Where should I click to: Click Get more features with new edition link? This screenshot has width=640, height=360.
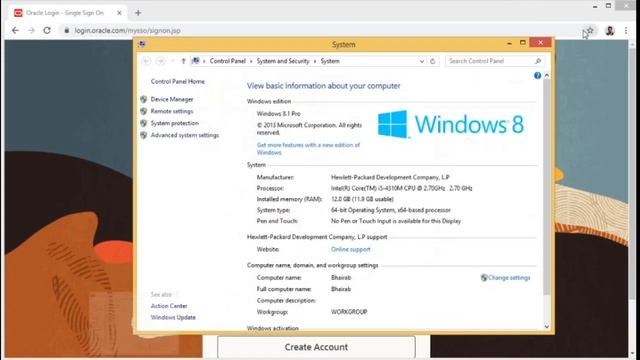[308, 149]
